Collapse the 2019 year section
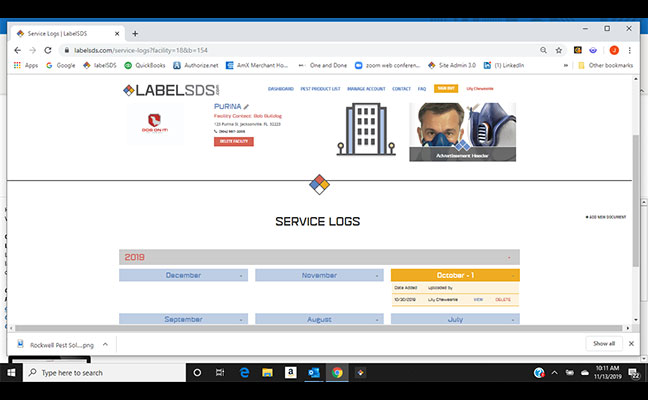This screenshot has width=648, height=400. (x=319, y=257)
